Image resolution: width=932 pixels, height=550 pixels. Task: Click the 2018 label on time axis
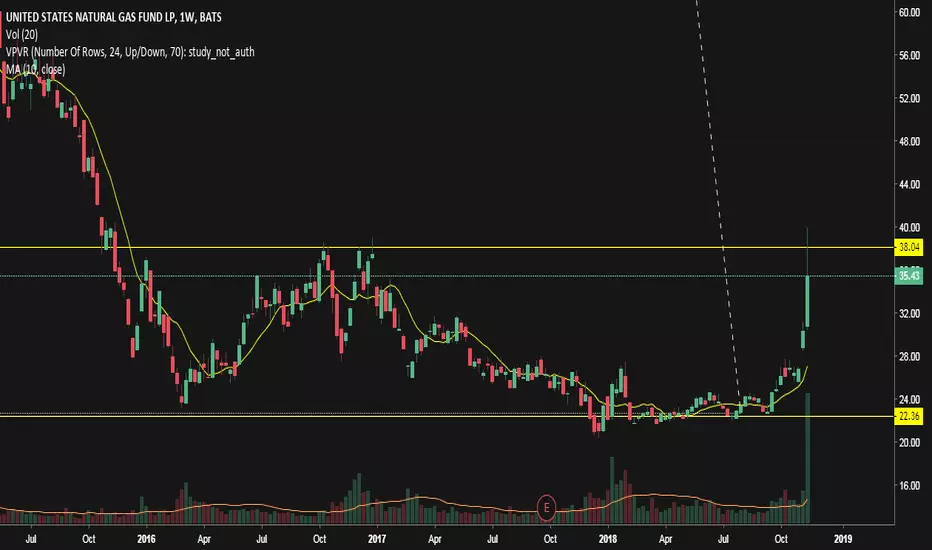click(x=607, y=539)
